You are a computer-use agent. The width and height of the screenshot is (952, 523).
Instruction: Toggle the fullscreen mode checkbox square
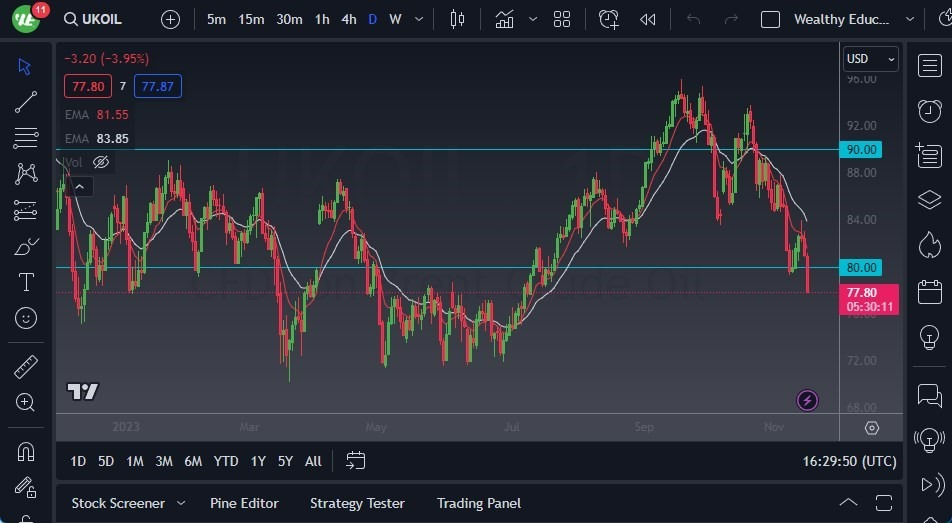point(770,19)
